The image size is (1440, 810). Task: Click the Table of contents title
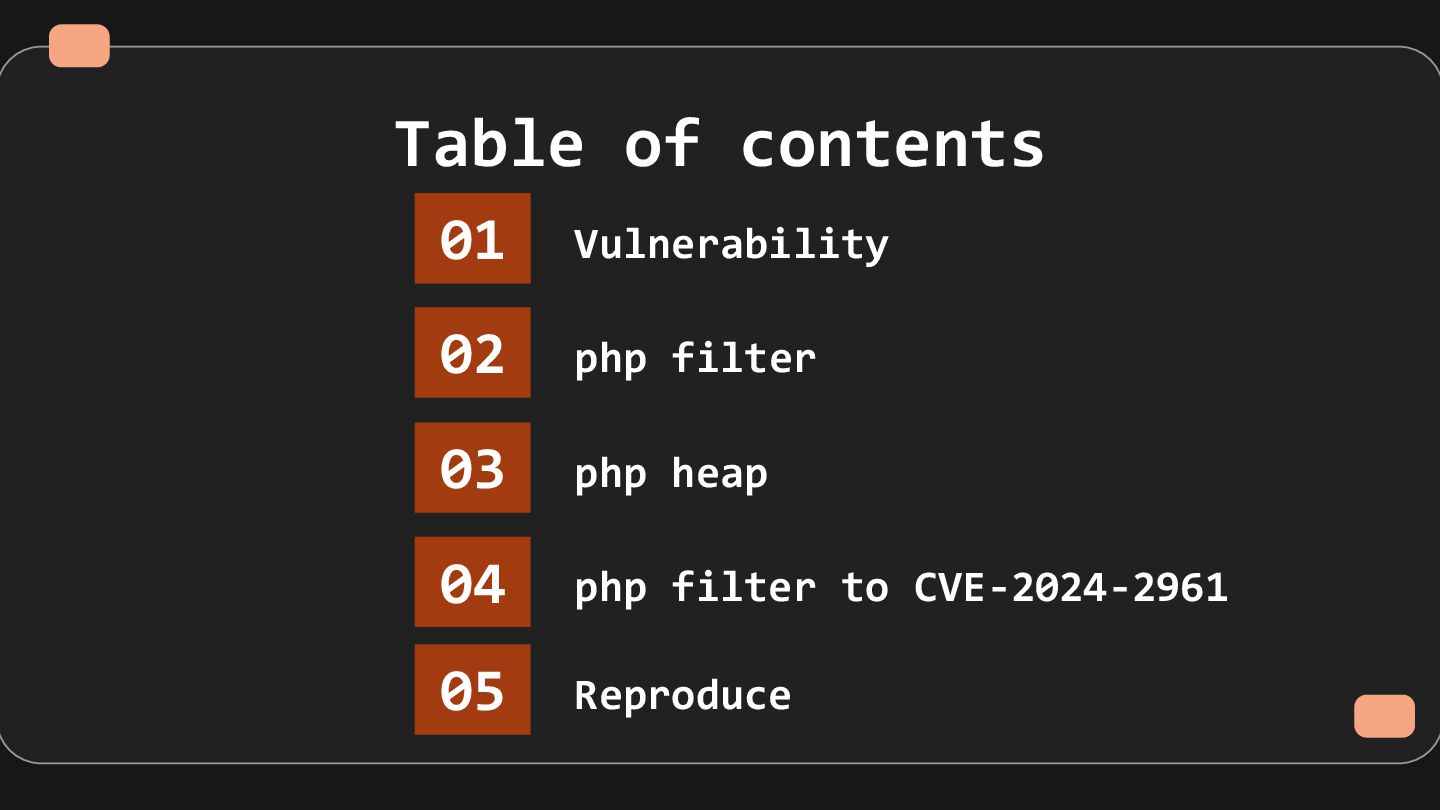[x=720, y=143]
